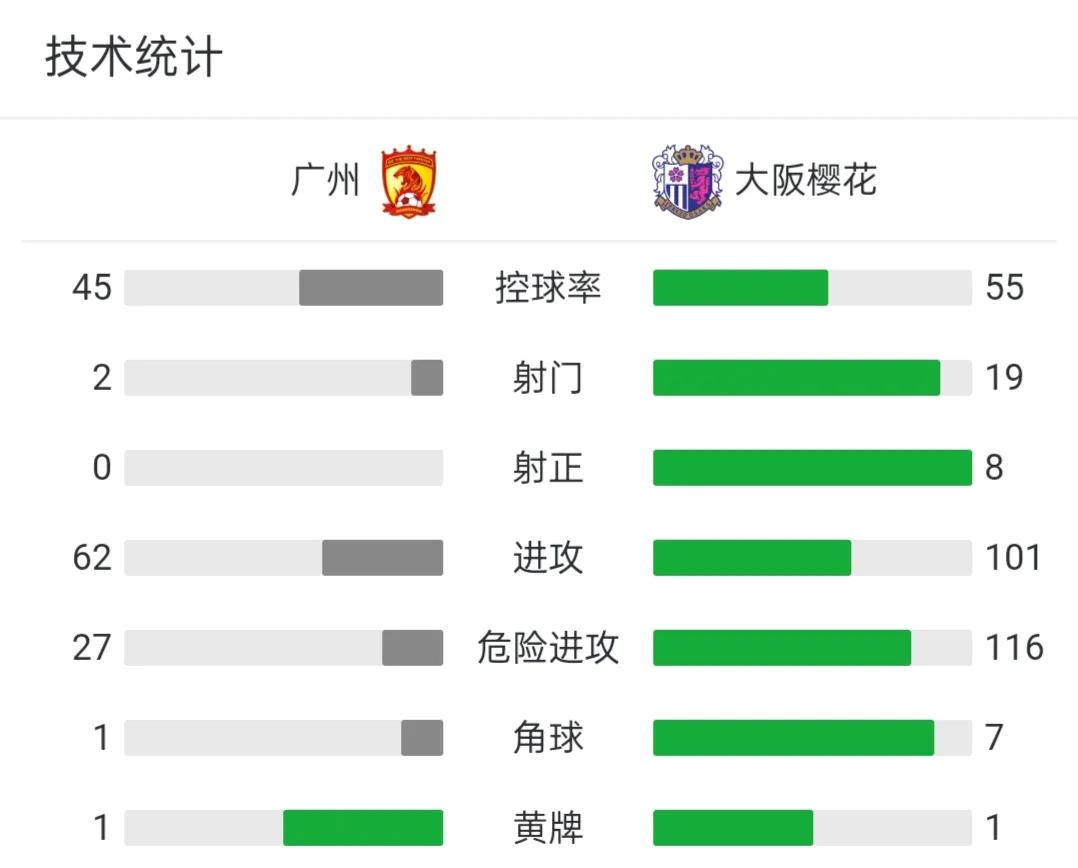Viewport: 1078px width, 868px height.
Task: Open the 广州 team name link
Action: tap(326, 182)
